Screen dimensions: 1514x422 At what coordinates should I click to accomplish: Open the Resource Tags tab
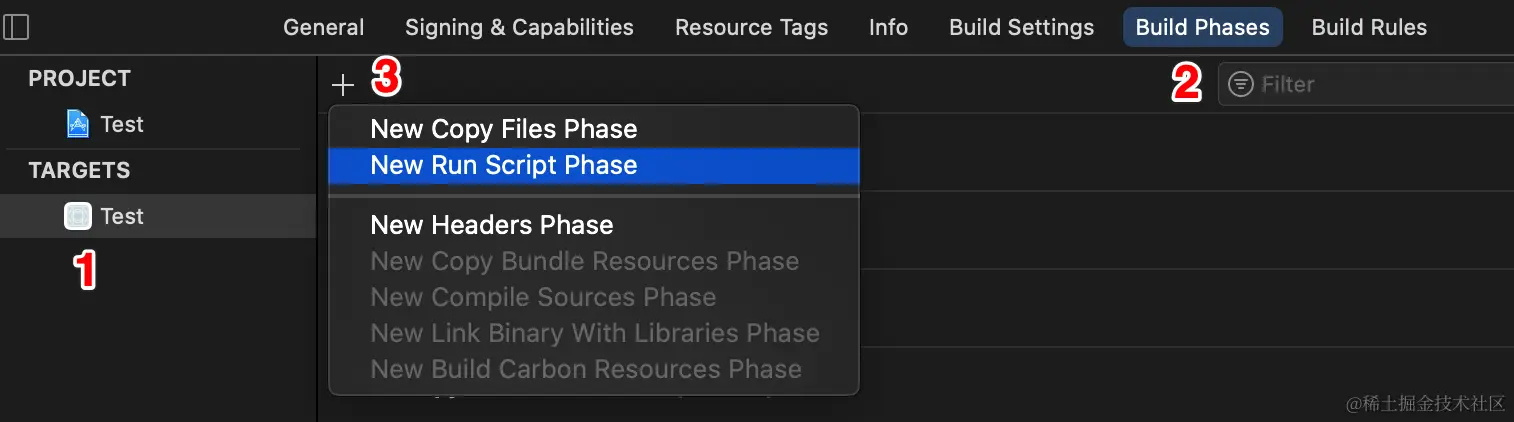click(751, 27)
